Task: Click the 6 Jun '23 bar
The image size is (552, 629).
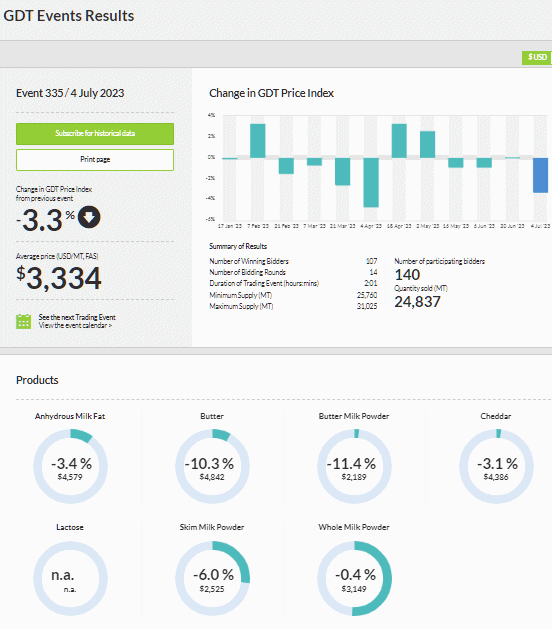Action: (484, 162)
